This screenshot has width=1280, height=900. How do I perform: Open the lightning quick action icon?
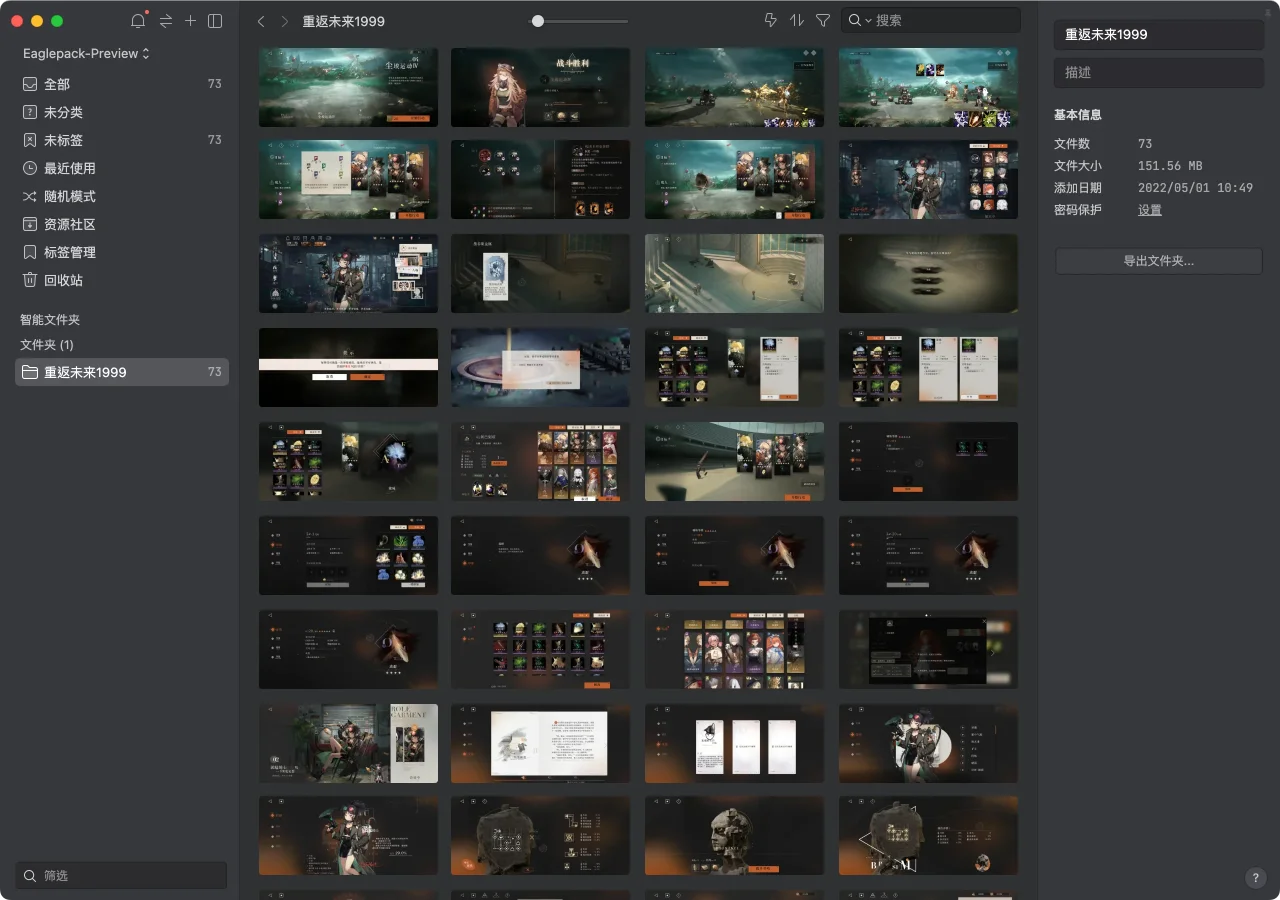pos(770,21)
